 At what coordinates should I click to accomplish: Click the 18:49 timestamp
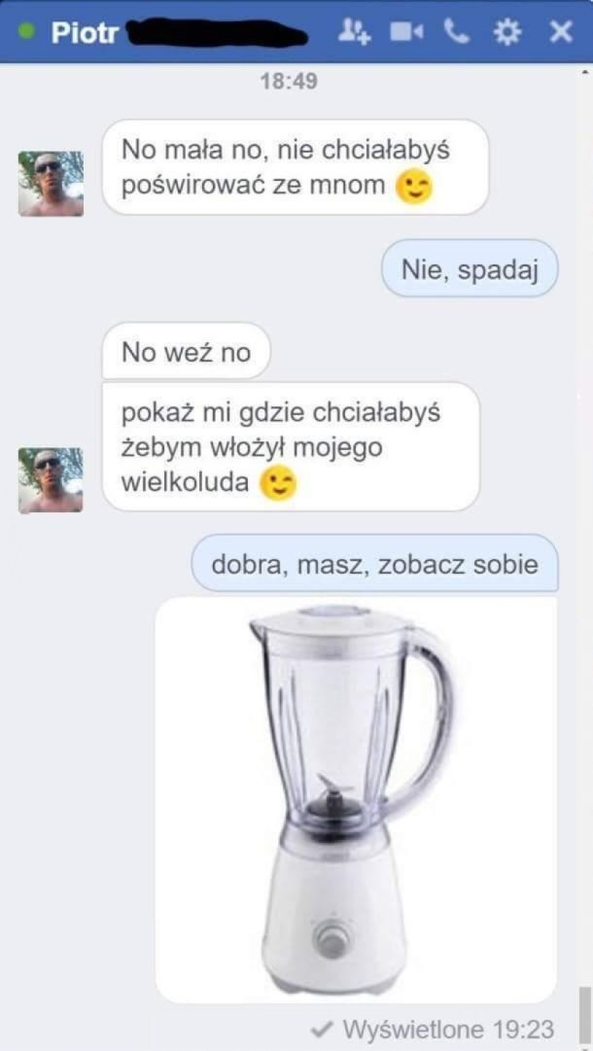pyautogui.click(x=289, y=81)
